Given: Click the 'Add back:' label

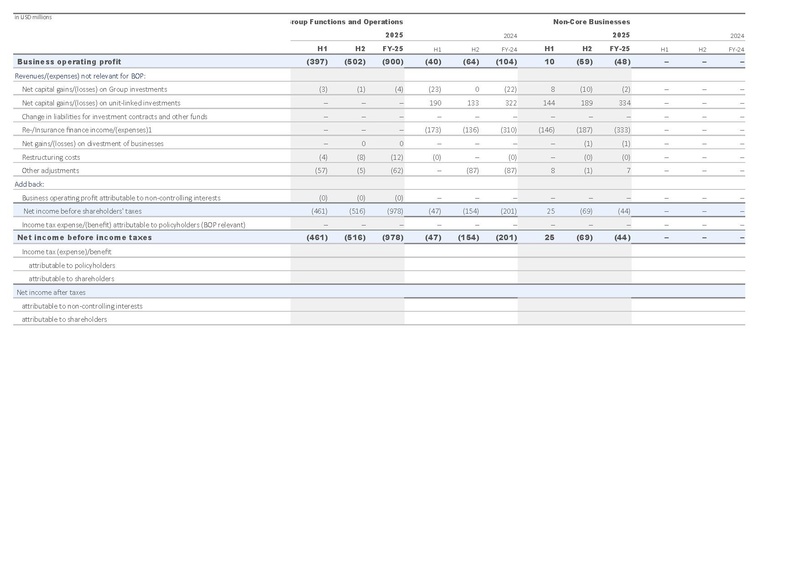Looking at the screenshot, I should [x=30, y=184].
